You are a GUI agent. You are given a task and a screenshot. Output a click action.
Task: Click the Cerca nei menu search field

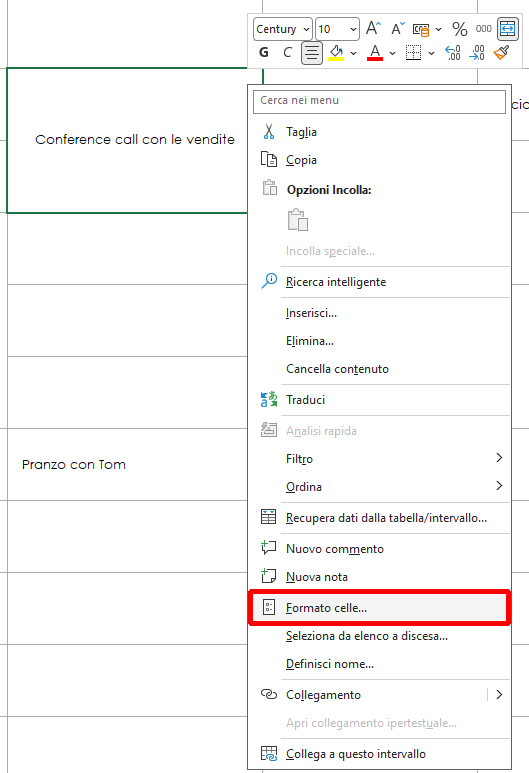tap(379, 101)
